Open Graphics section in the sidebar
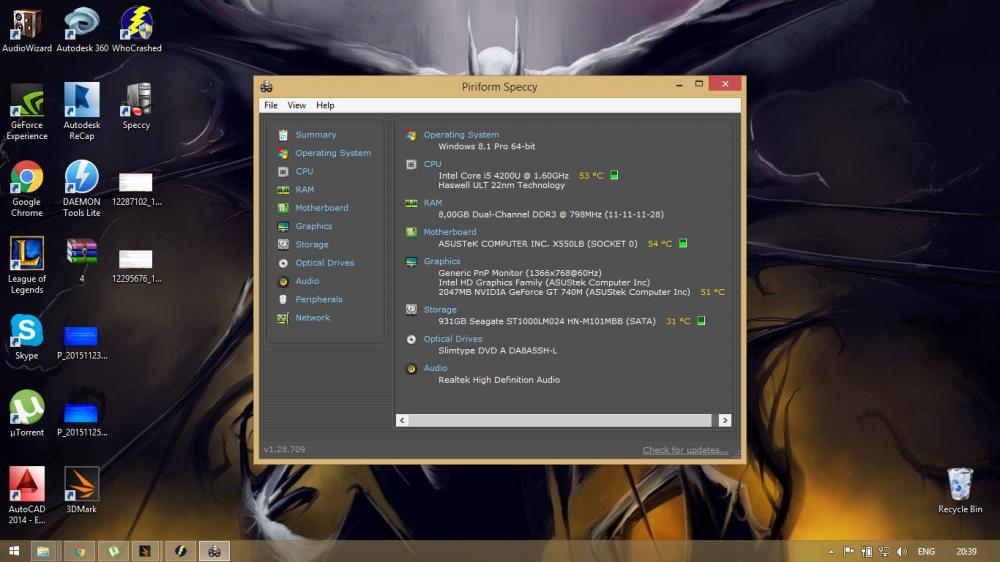The image size is (1000, 562). 313,226
